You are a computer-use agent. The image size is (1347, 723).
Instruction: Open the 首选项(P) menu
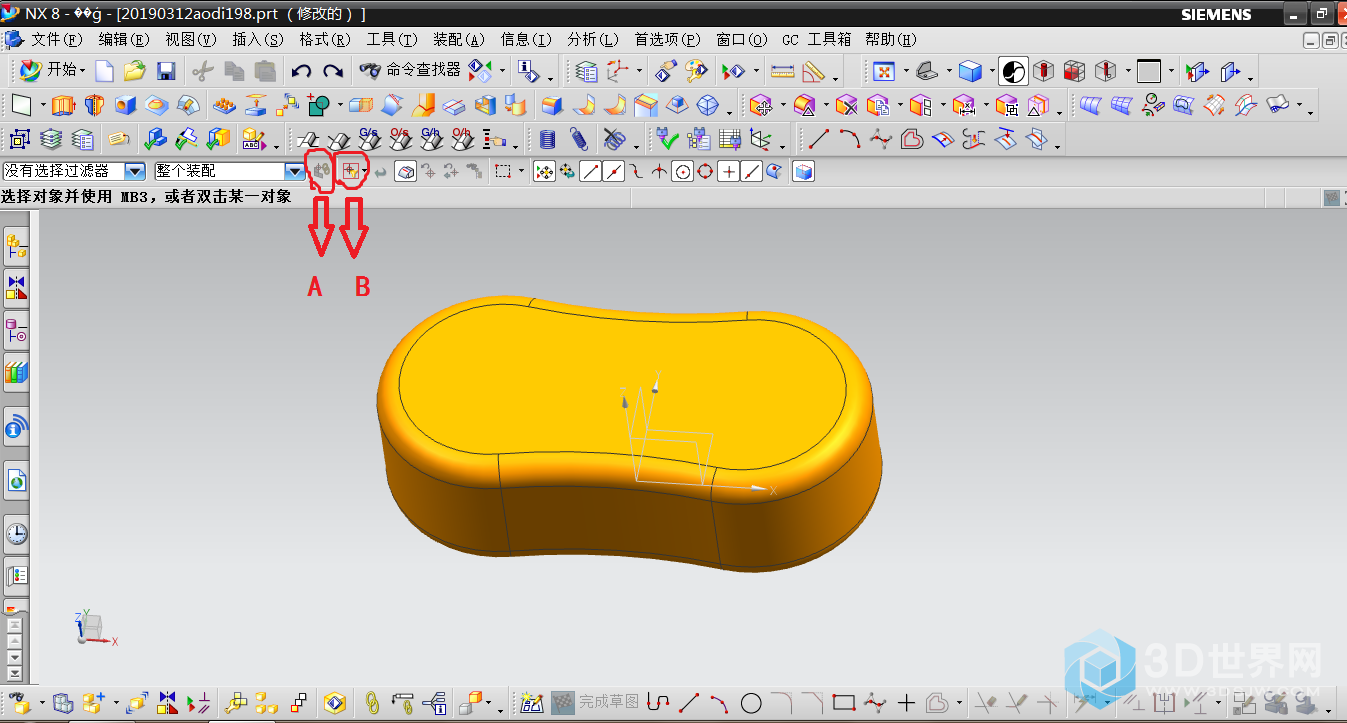[x=668, y=39]
